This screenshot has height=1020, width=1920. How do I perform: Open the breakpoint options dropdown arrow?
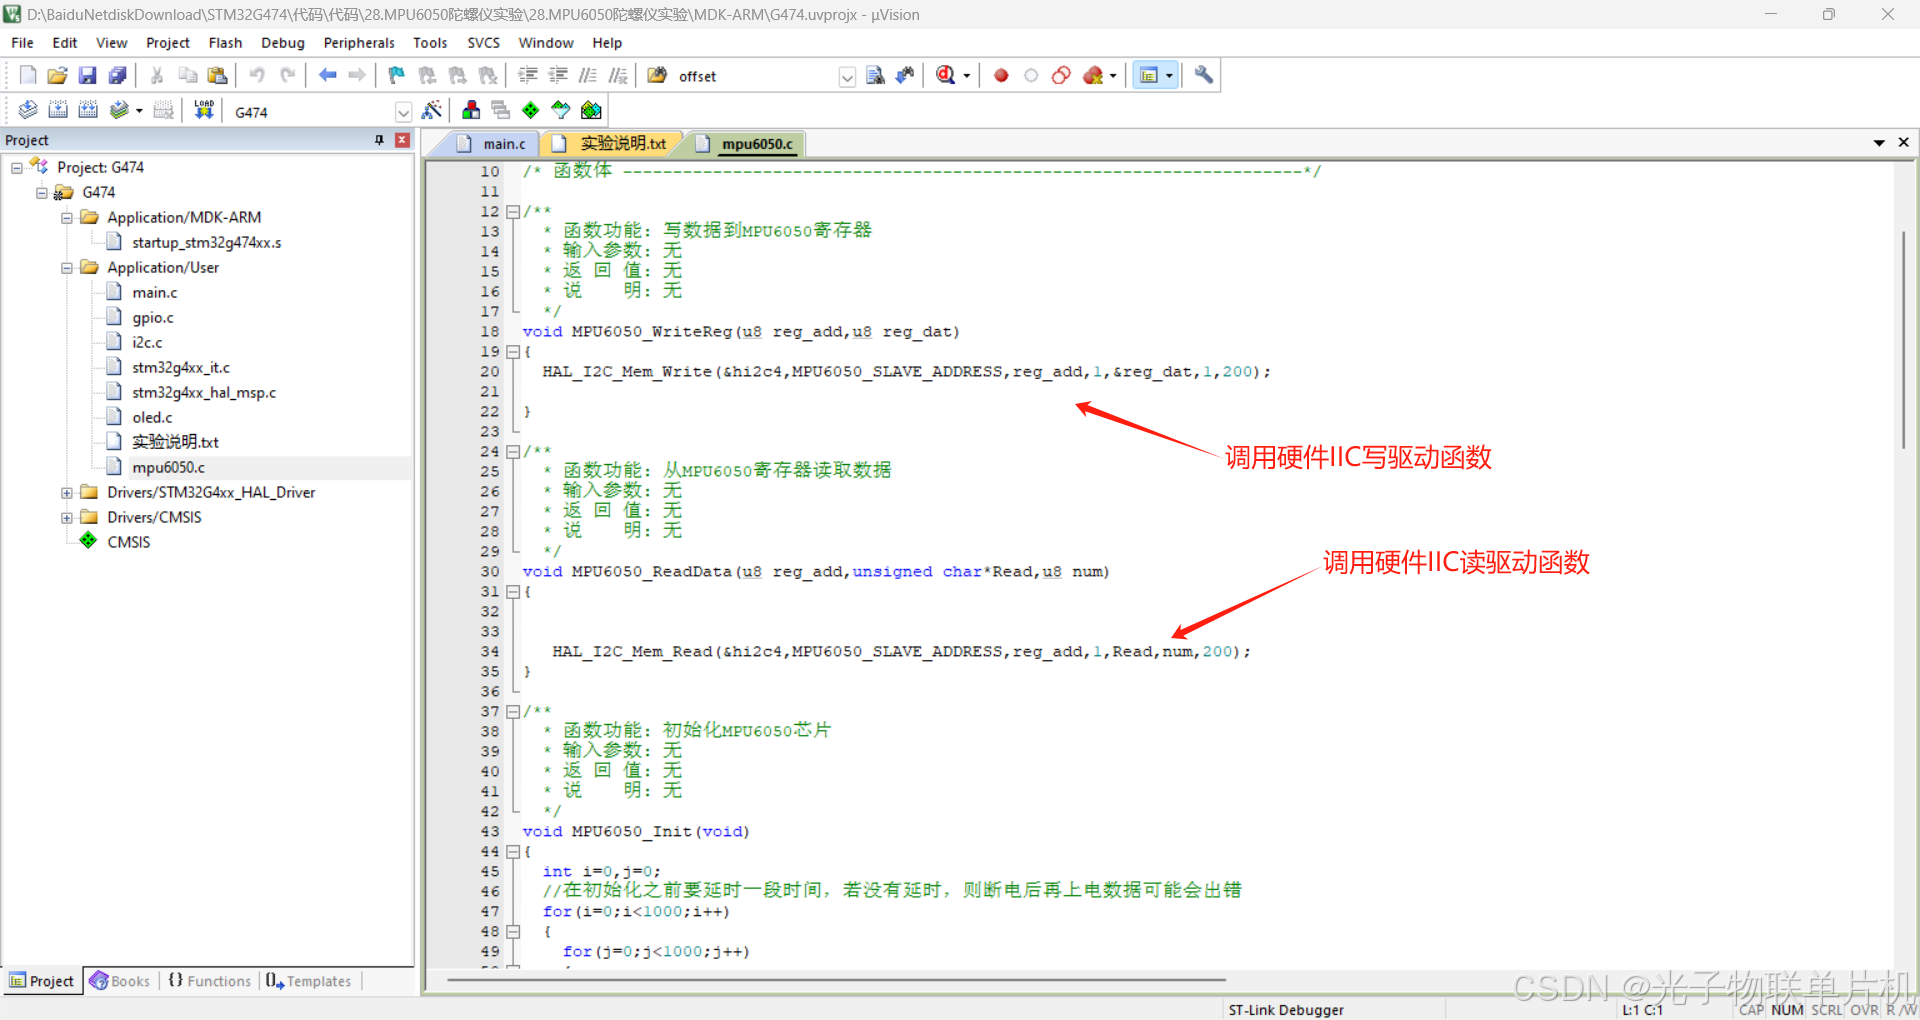(x=1113, y=76)
